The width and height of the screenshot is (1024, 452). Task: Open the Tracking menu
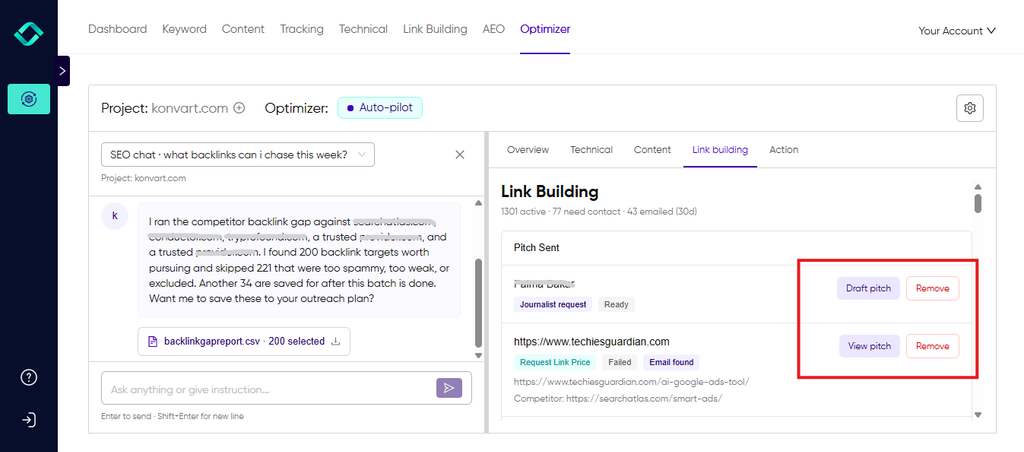pyautogui.click(x=302, y=29)
